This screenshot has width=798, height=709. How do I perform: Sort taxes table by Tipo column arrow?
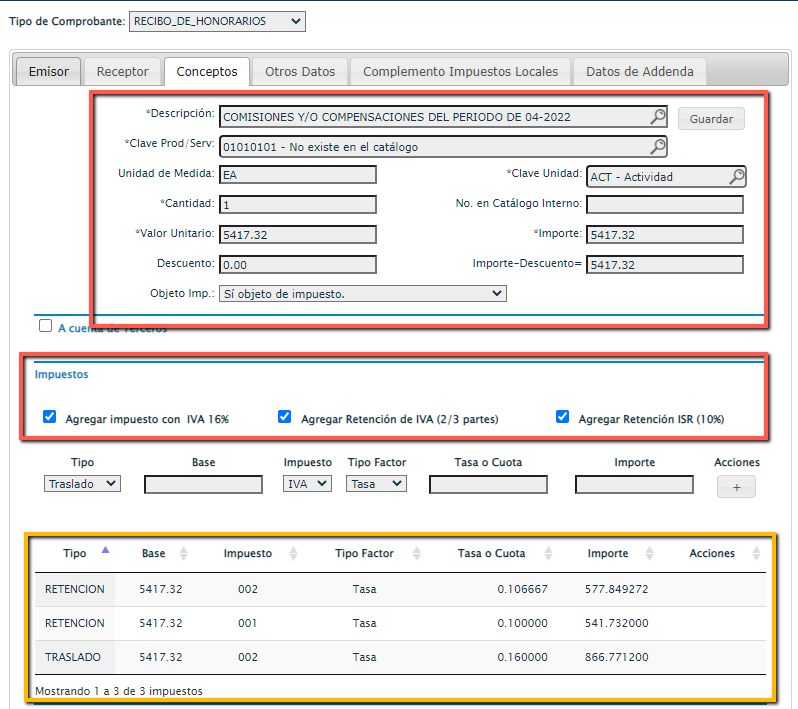click(x=106, y=551)
